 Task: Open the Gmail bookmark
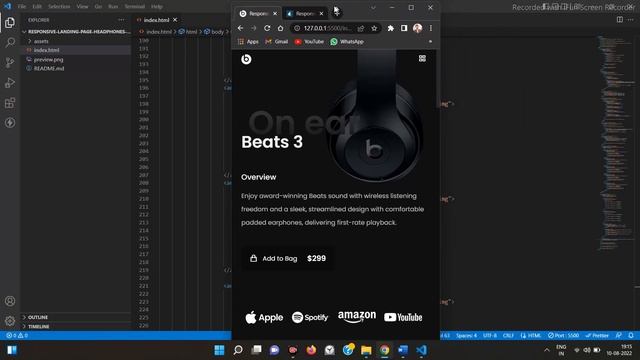click(277, 42)
